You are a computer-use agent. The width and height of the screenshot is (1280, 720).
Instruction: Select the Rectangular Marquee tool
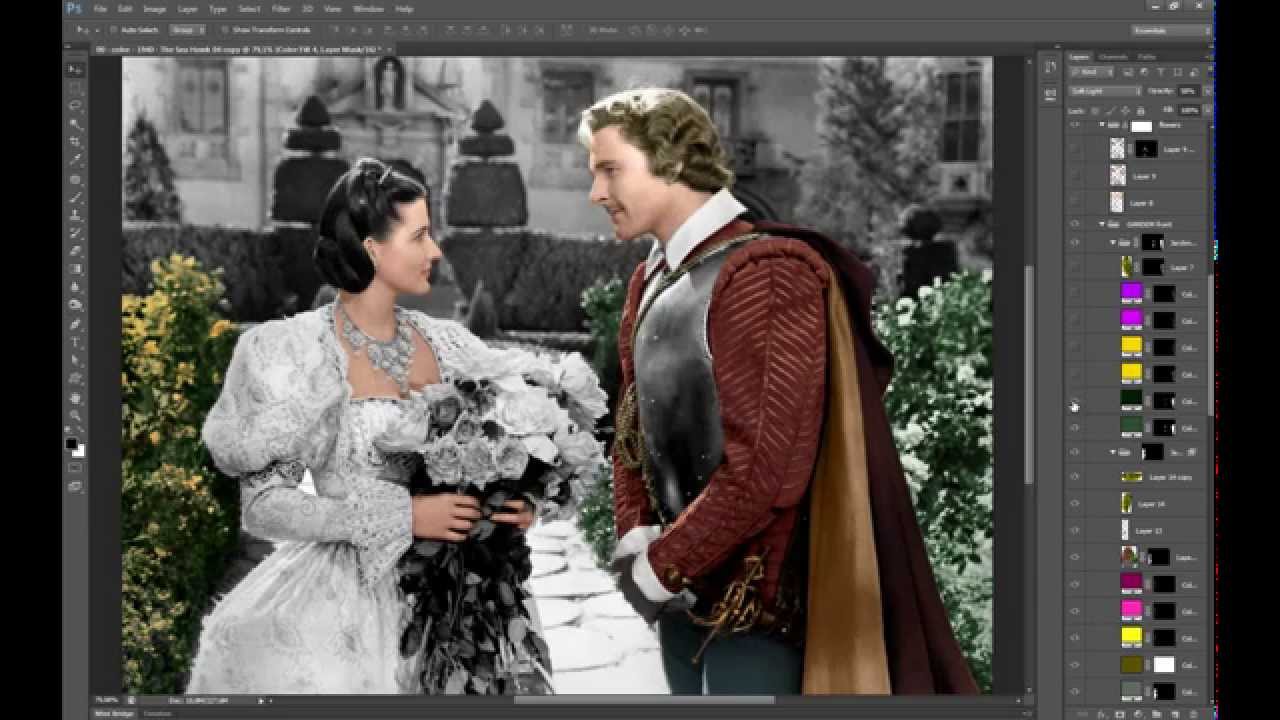click(75, 88)
